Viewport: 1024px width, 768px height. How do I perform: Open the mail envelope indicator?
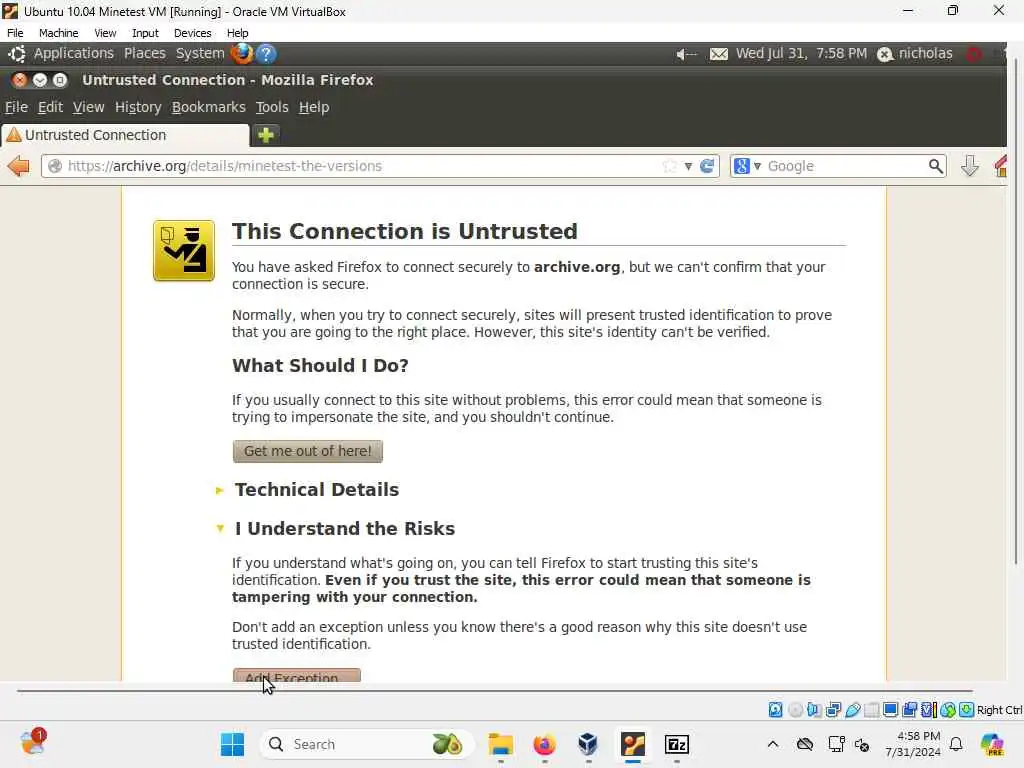[718, 54]
